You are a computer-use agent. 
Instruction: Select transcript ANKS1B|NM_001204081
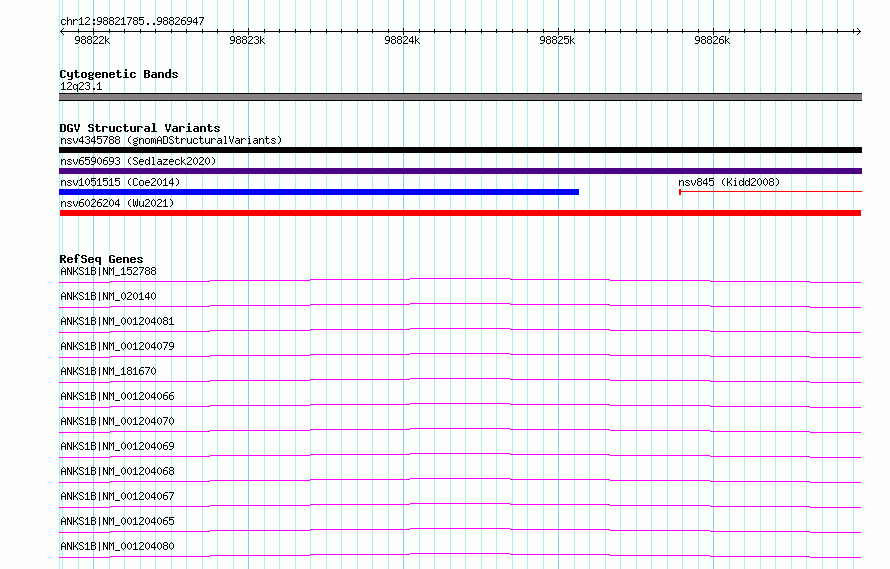(x=117, y=321)
